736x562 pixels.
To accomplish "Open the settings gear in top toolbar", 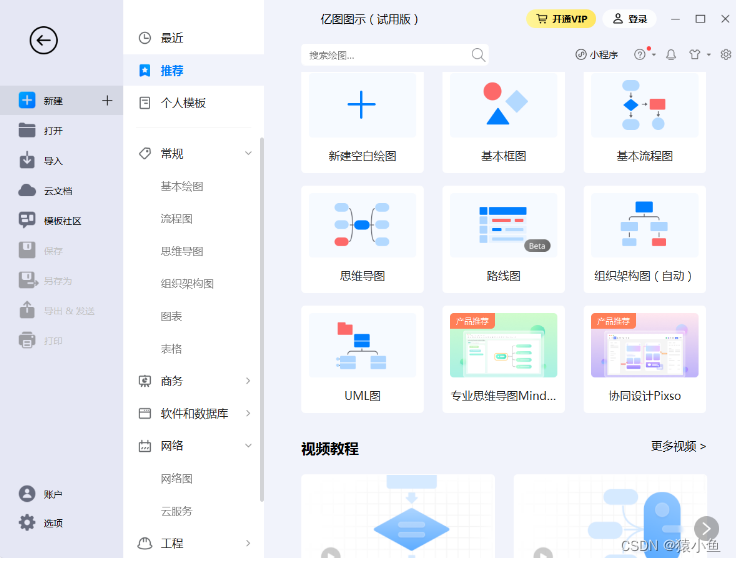I will click(x=726, y=54).
